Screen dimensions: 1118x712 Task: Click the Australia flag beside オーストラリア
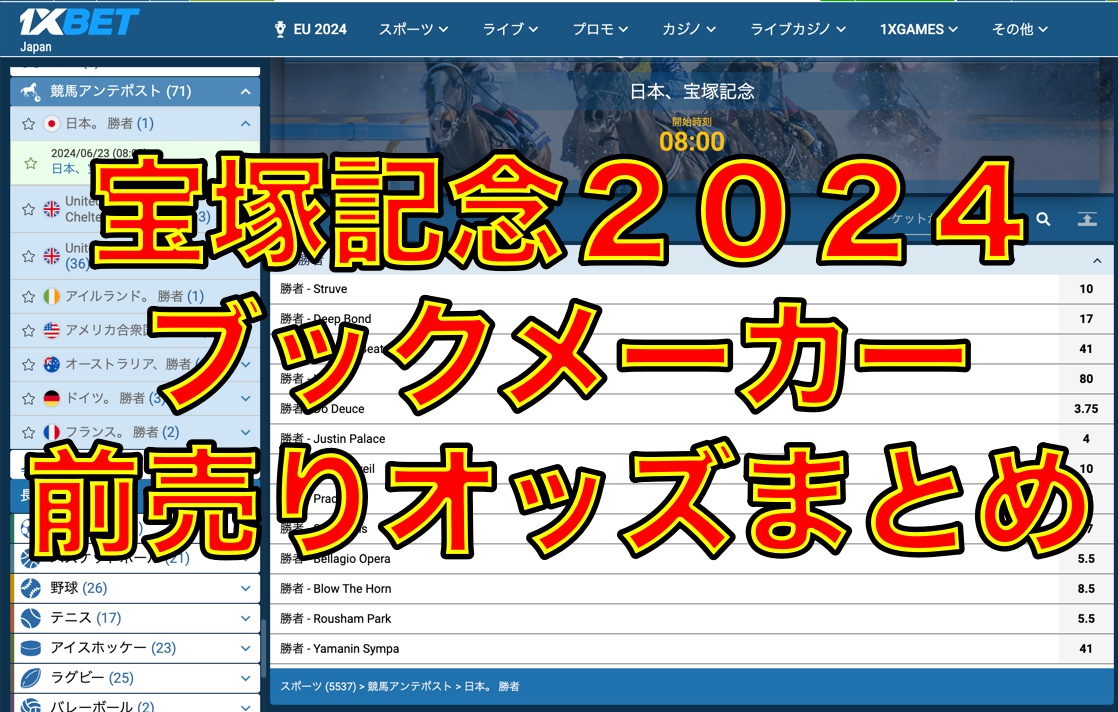51,364
